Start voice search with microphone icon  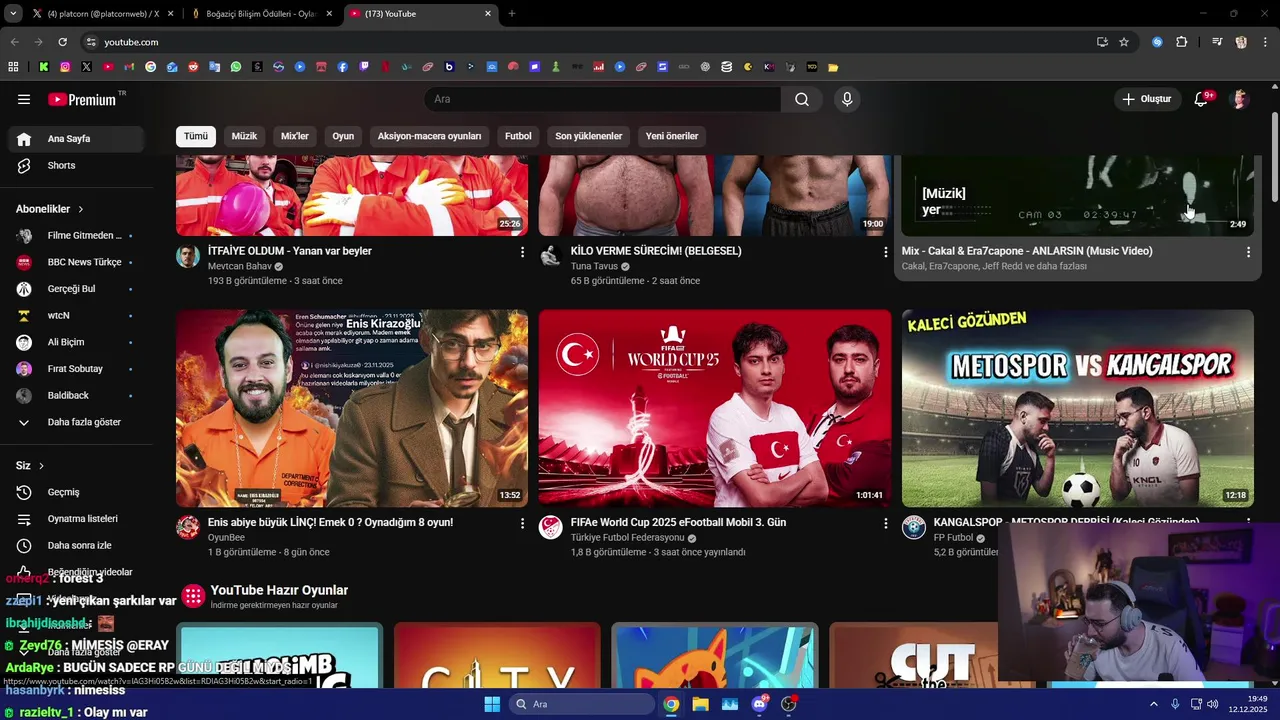847,99
